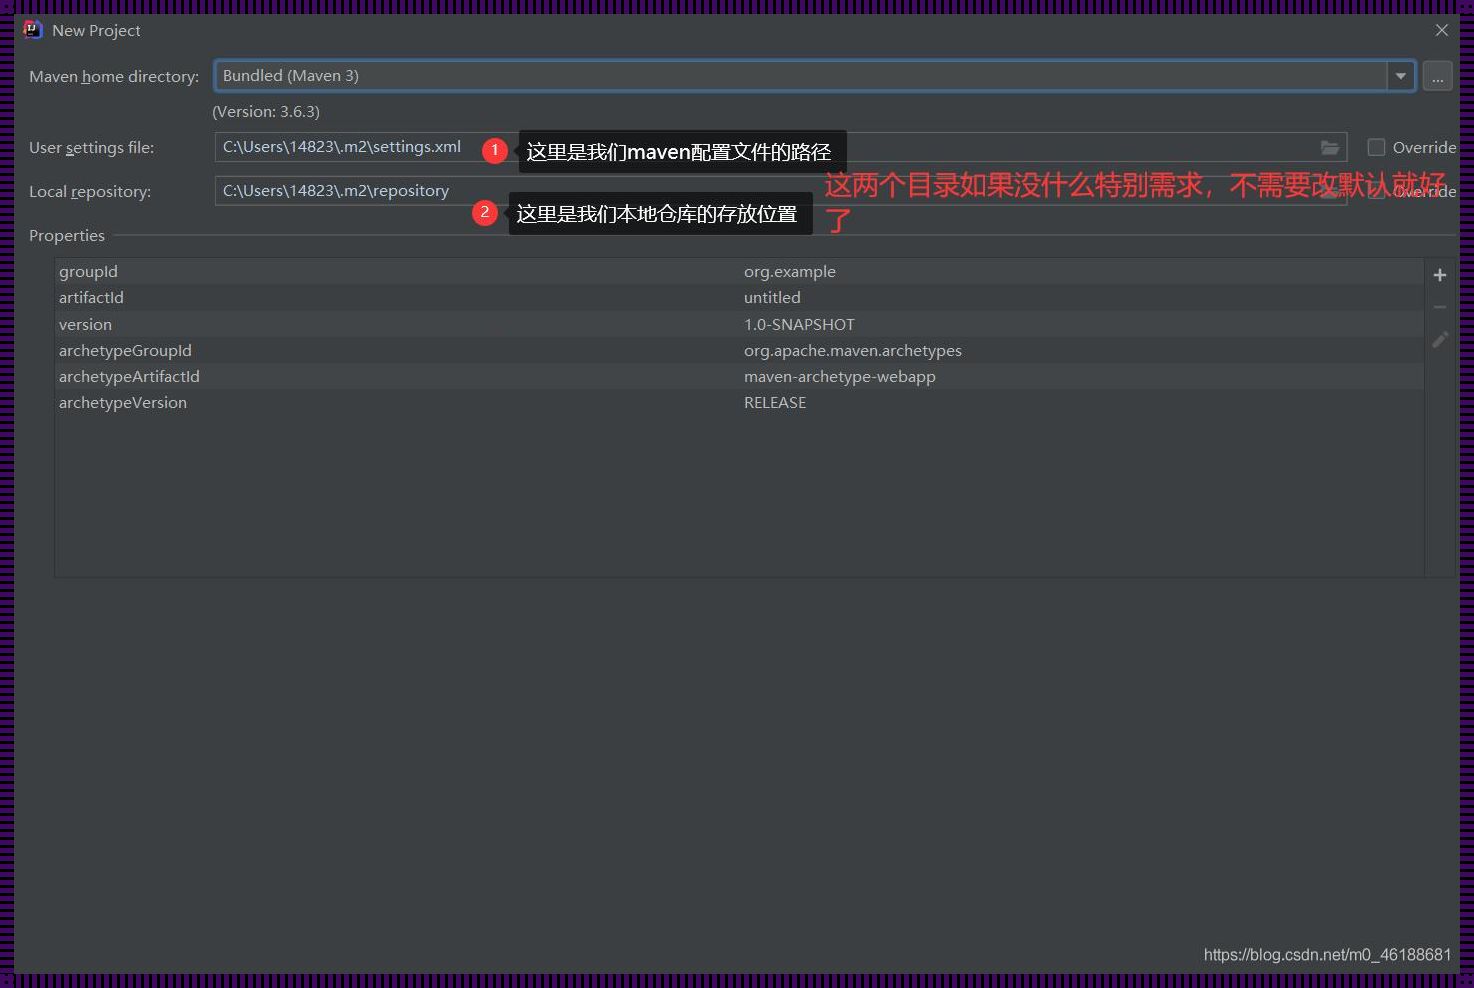
Task: Select the archetypeArtifactId property row
Action: 739,376
